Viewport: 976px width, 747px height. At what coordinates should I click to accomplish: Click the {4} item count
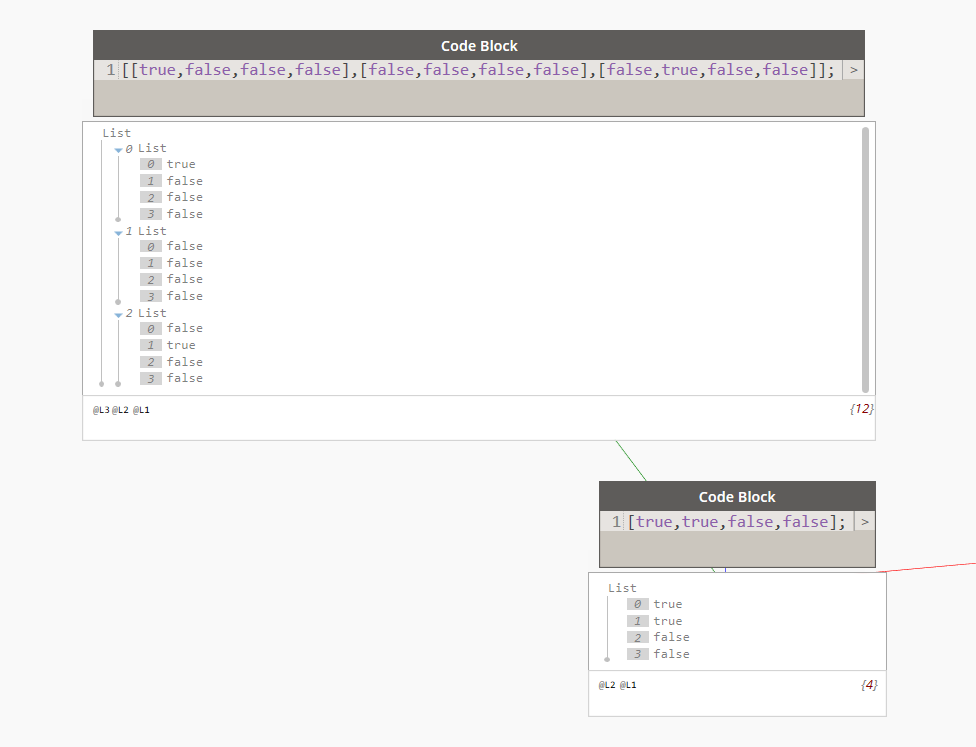tap(870, 685)
